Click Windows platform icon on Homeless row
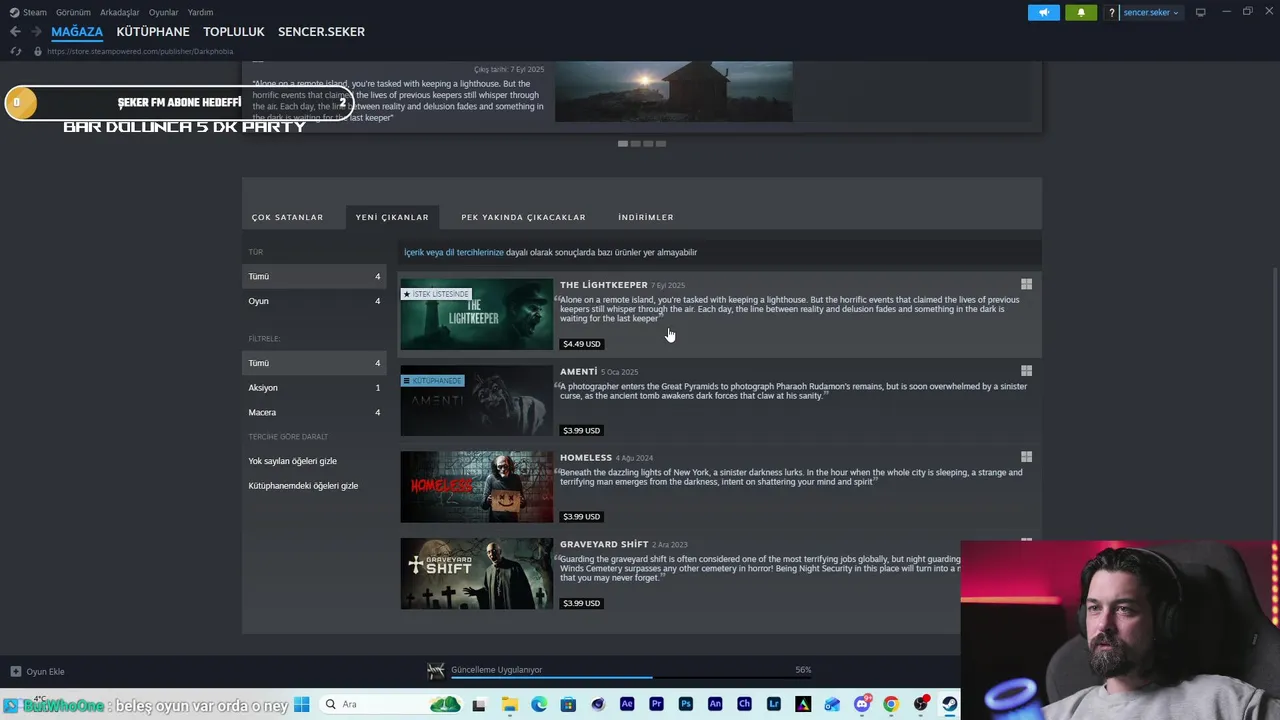Image resolution: width=1280 pixels, height=720 pixels. 1026,457
